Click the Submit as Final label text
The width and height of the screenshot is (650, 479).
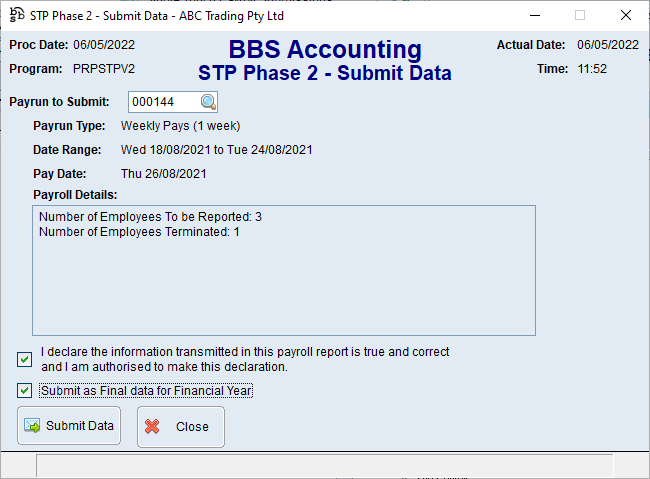click(x=146, y=391)
